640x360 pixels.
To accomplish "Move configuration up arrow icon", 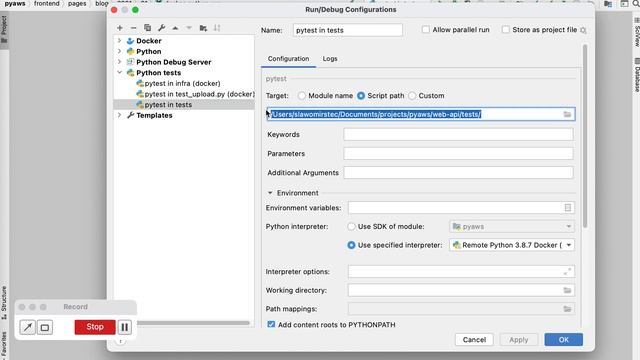I will point(175,28).
